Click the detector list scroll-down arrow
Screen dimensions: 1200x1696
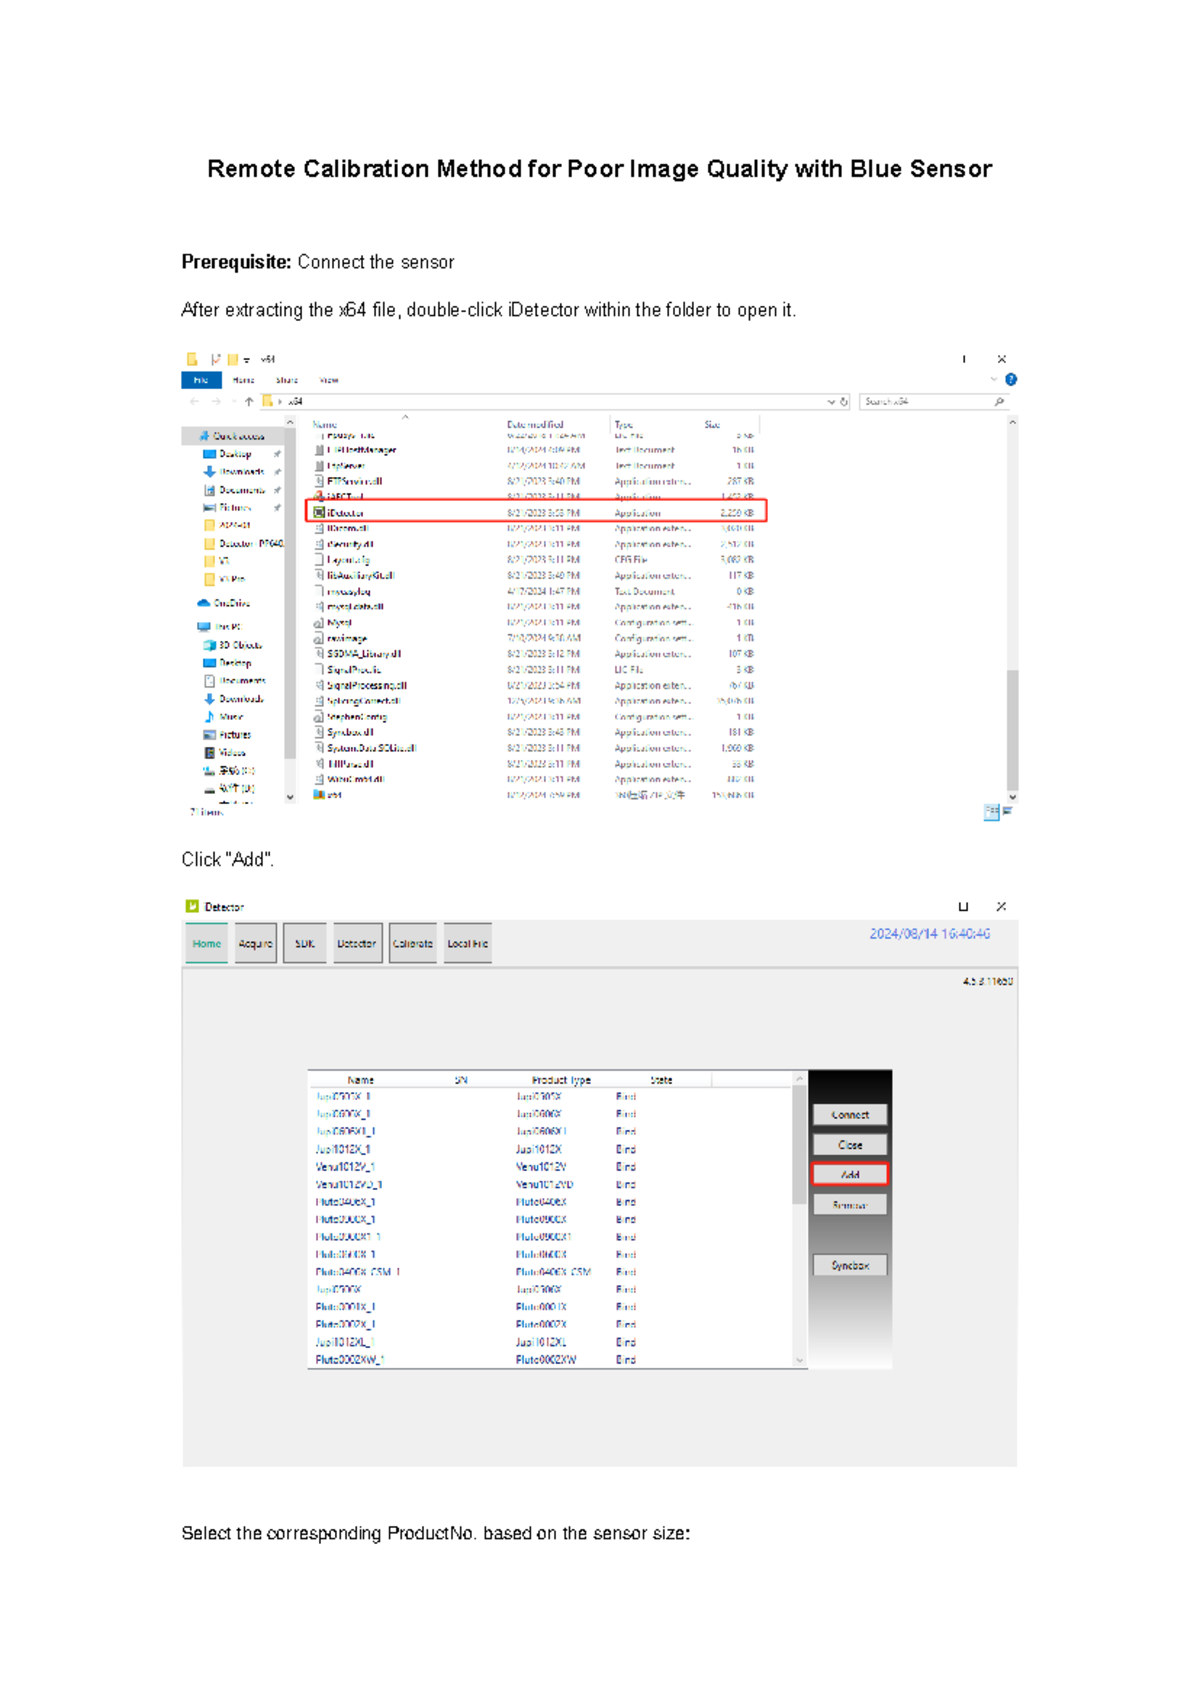pos(799,1360)
